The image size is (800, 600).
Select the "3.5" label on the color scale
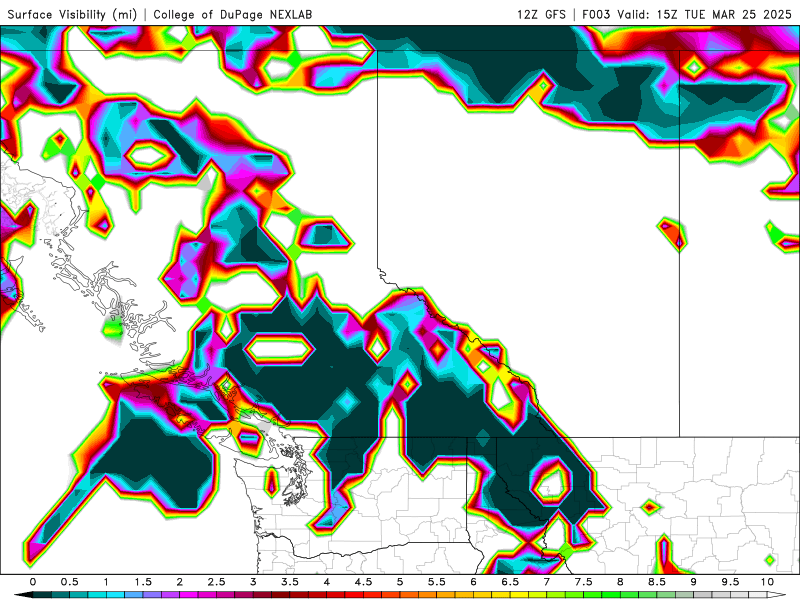[x=290, y=582]
